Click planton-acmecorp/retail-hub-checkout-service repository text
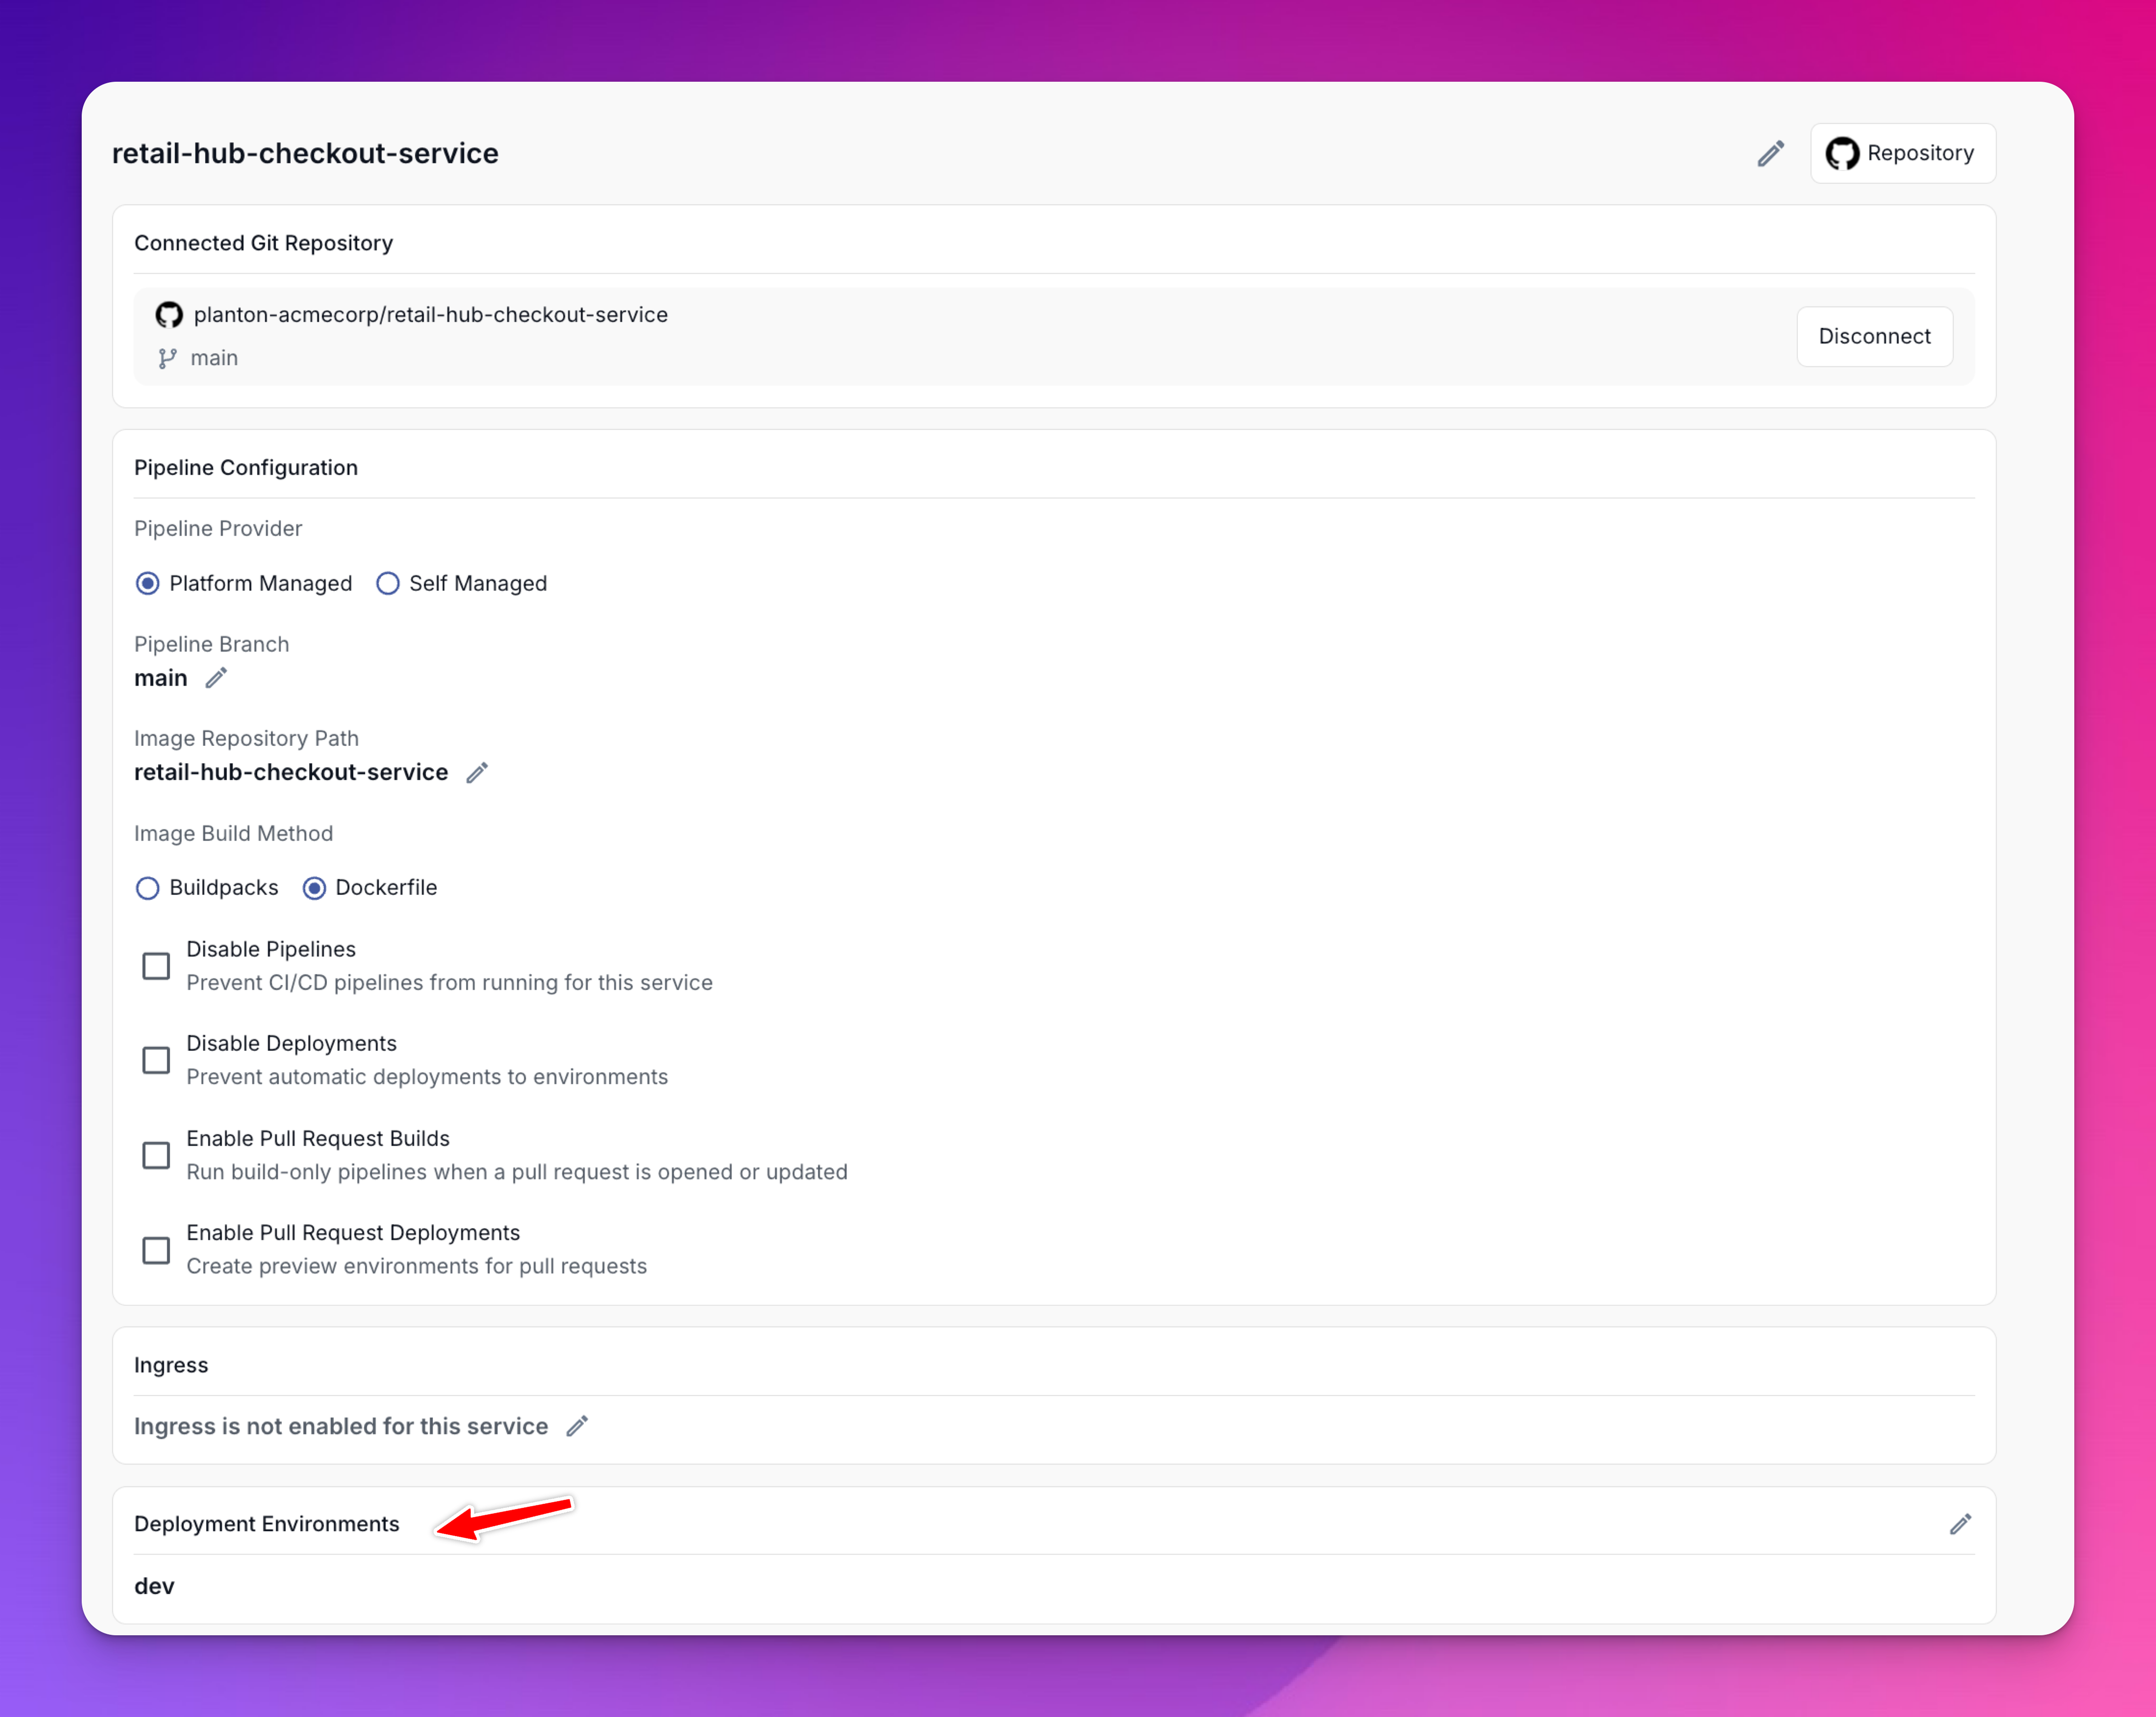 (x=431, y=315)
